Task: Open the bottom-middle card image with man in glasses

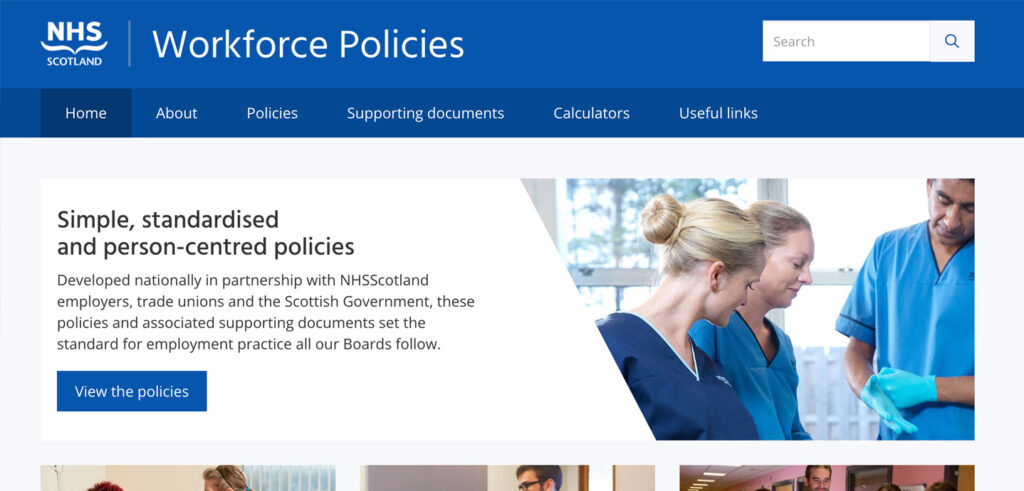Action: point(507,477)
